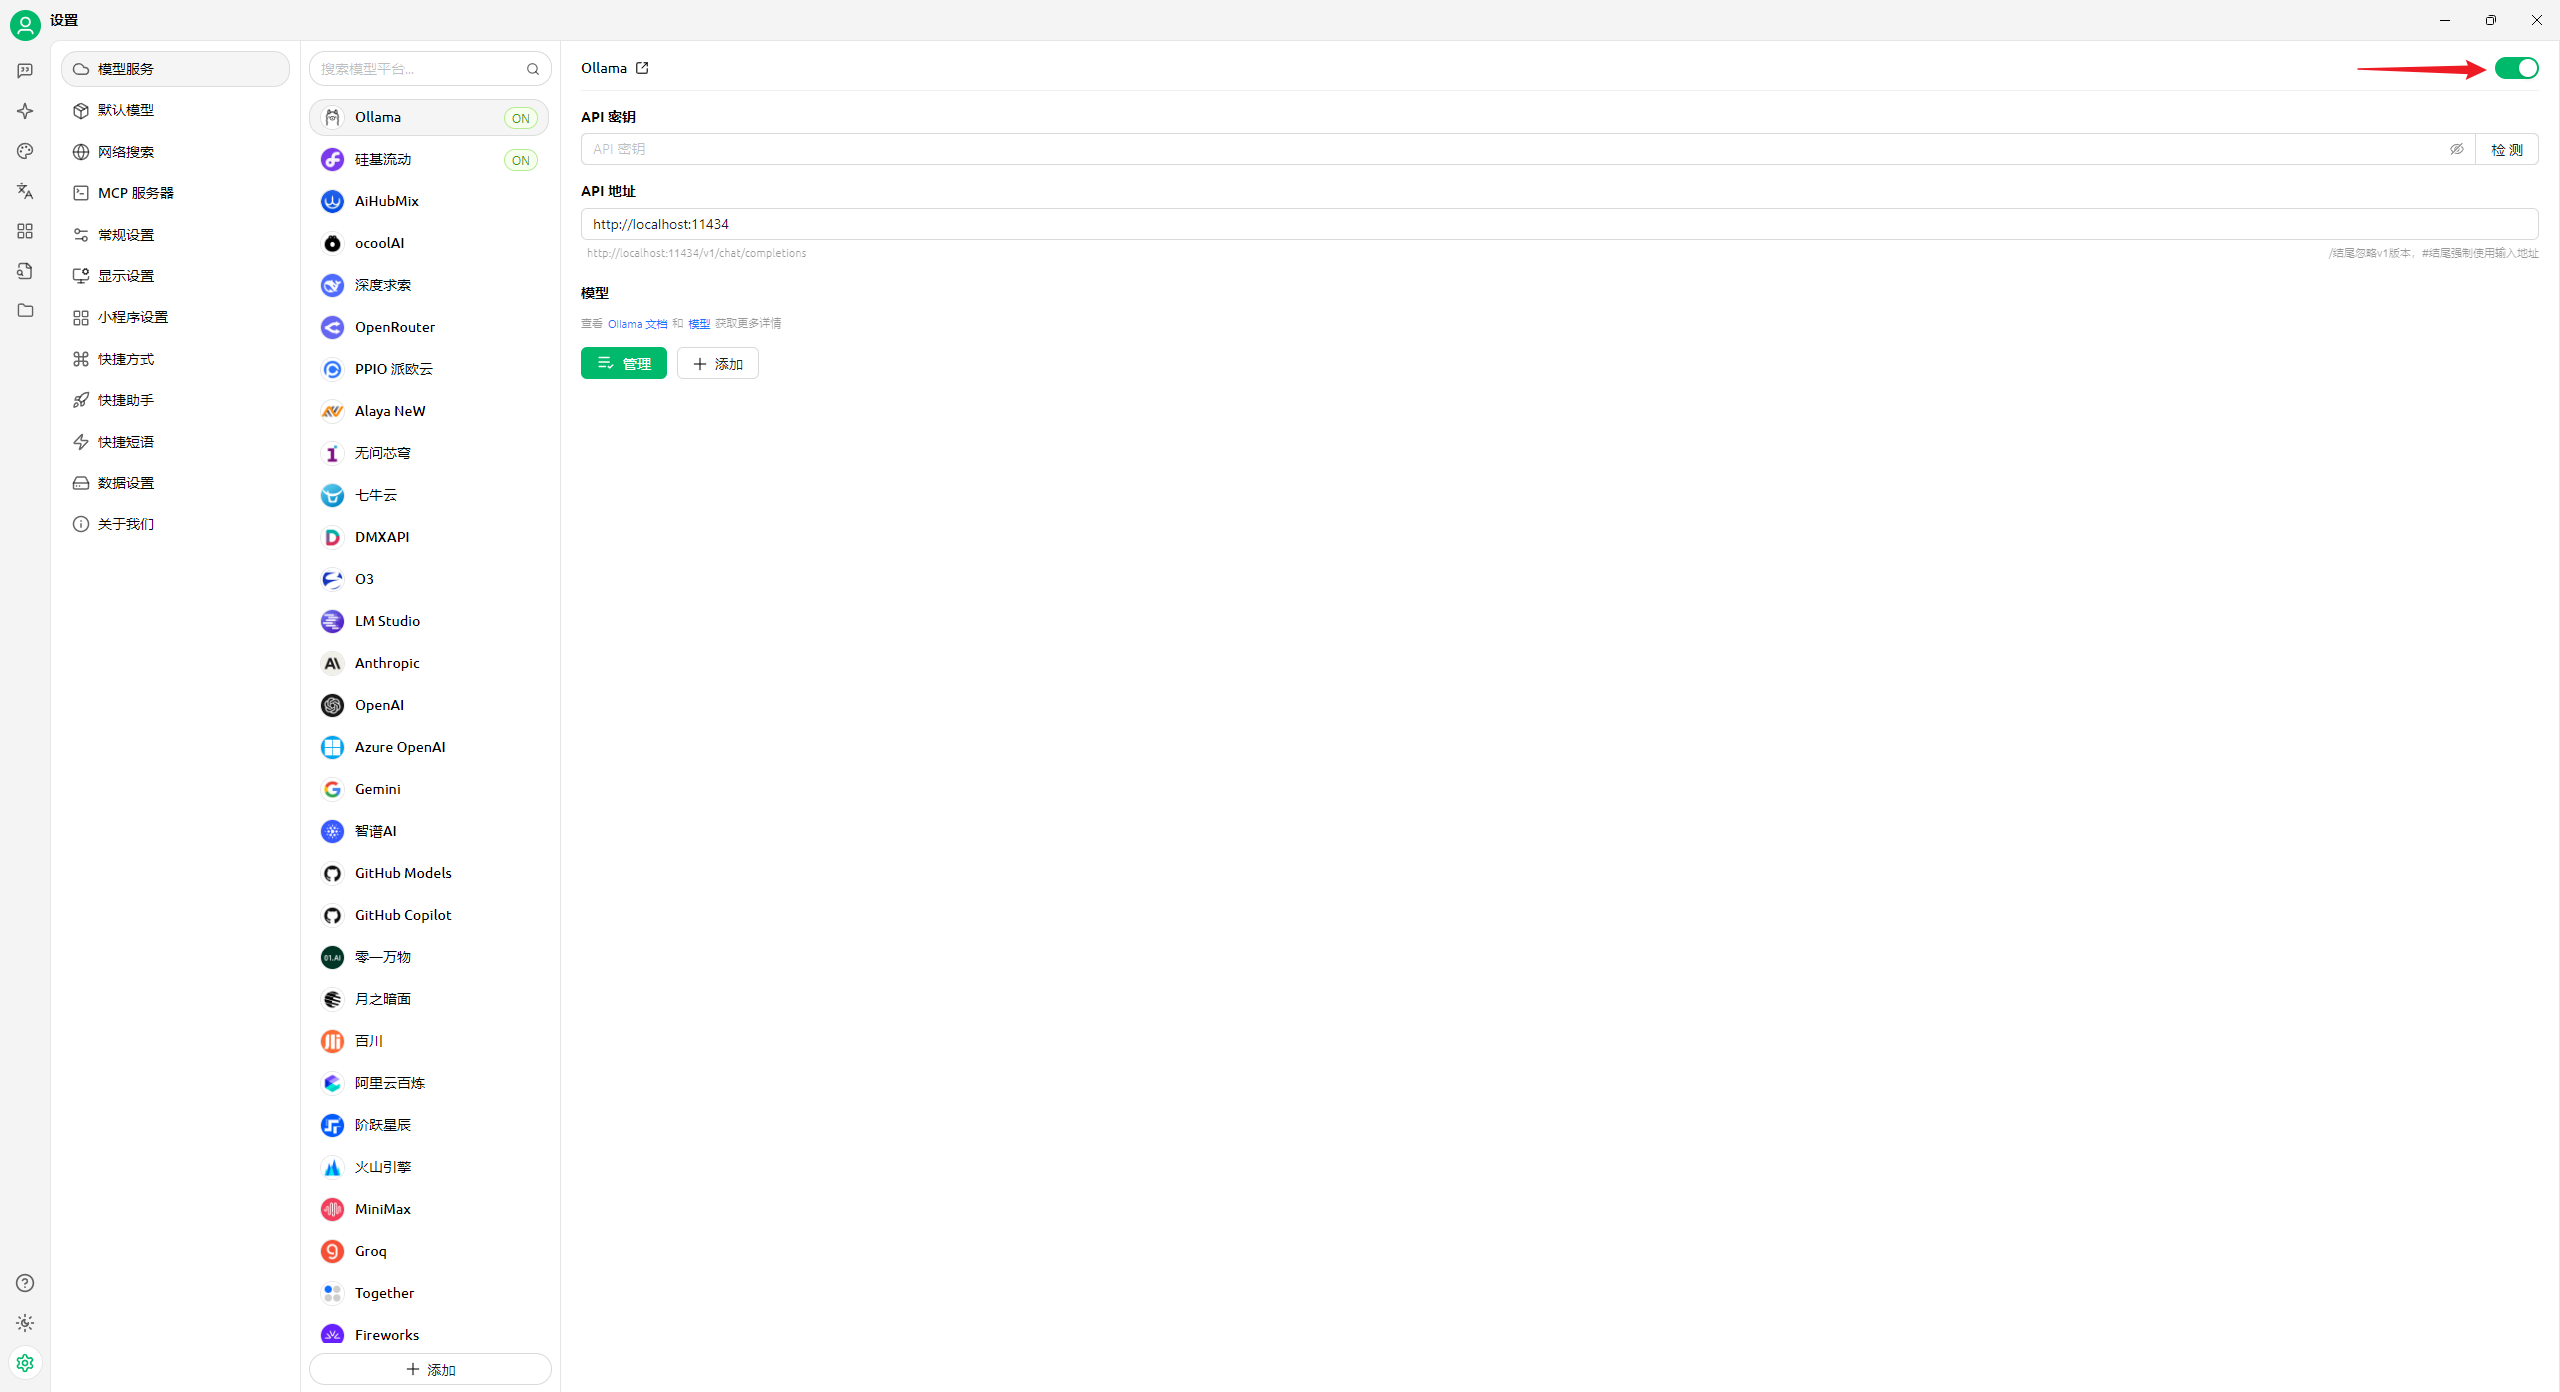Screen dimensions: 2560x1392
Task: Open the mini apps grid sidebar icon
Action: [x=25, y=231]
